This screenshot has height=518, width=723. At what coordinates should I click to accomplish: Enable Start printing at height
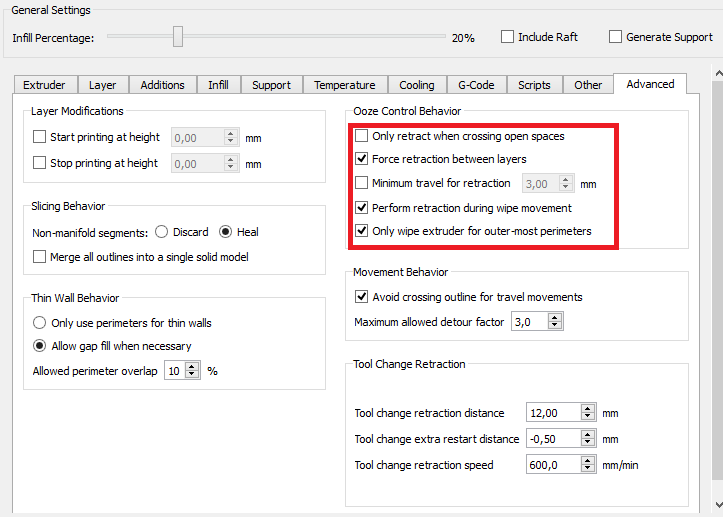40,137
